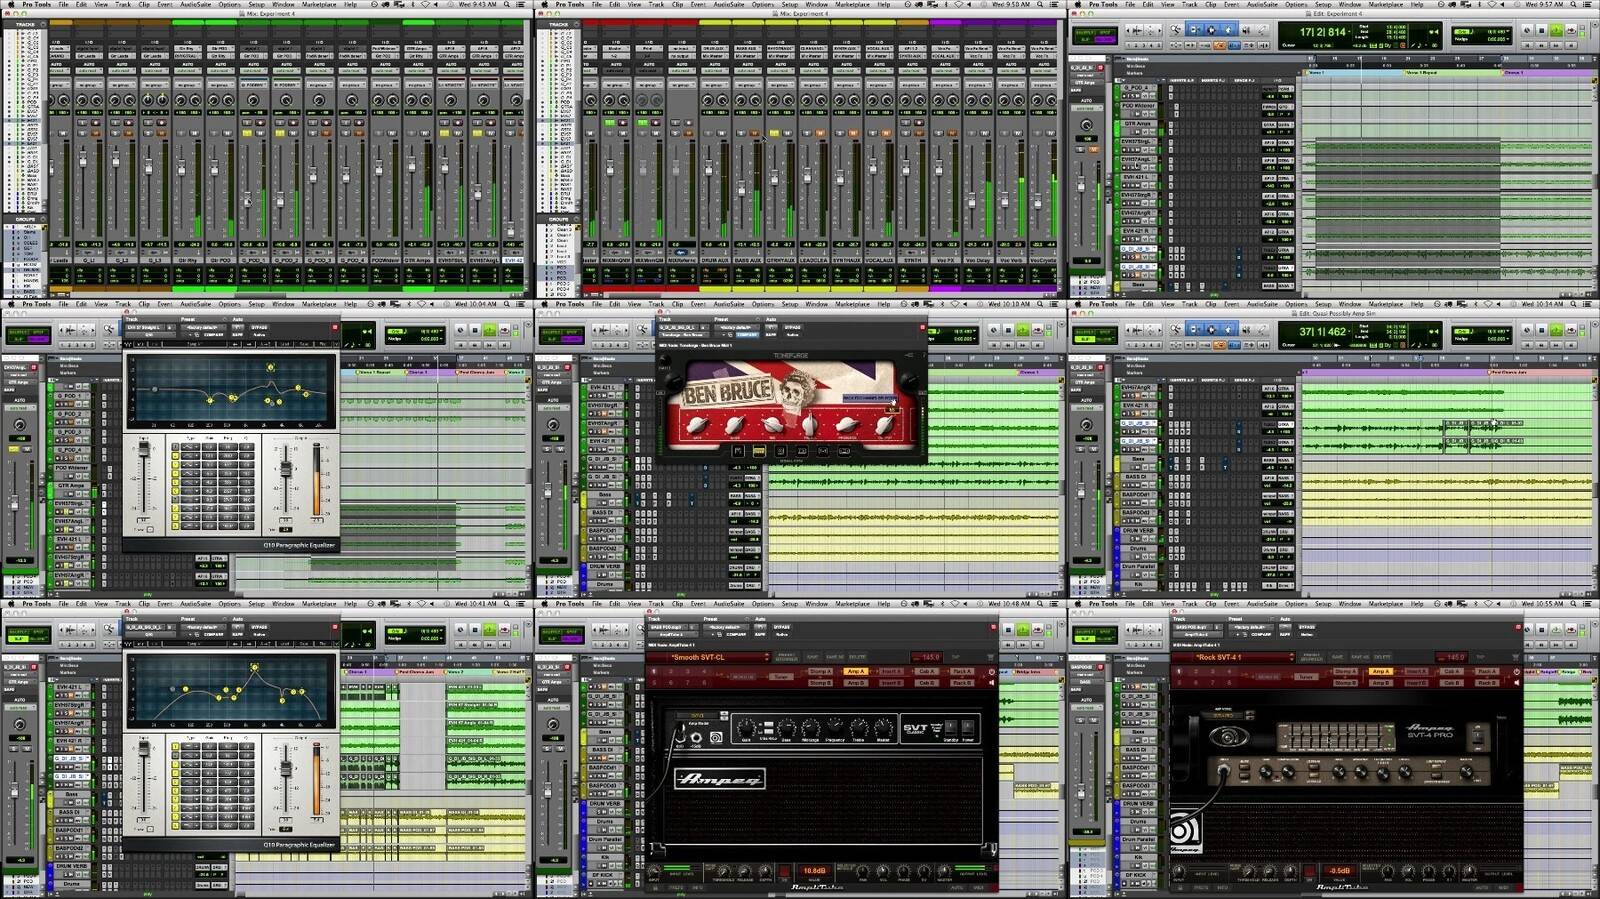Click the round Ampeg badge on bottom-right cabinet
Screen dimensions: 1600x899
(x=1184, y=831)
